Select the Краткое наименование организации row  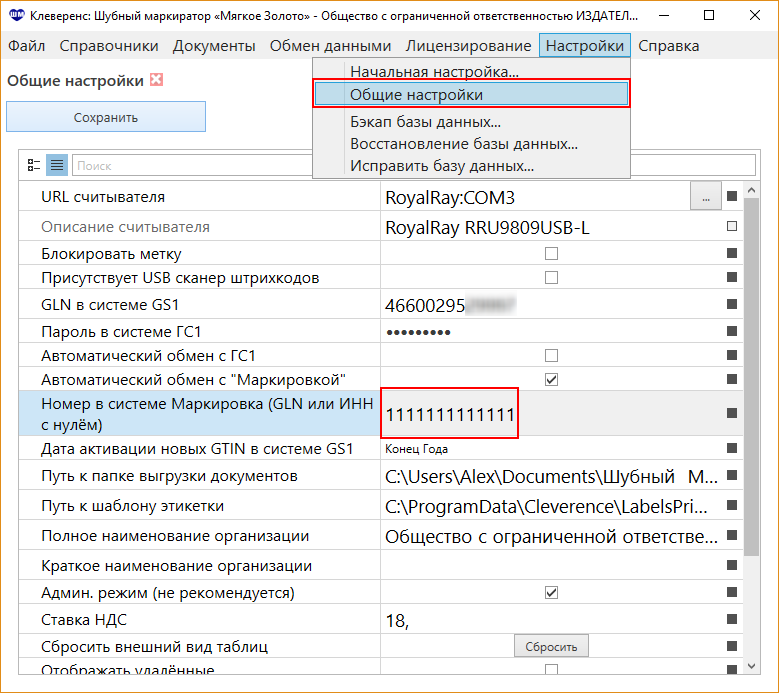coord(381,565)
